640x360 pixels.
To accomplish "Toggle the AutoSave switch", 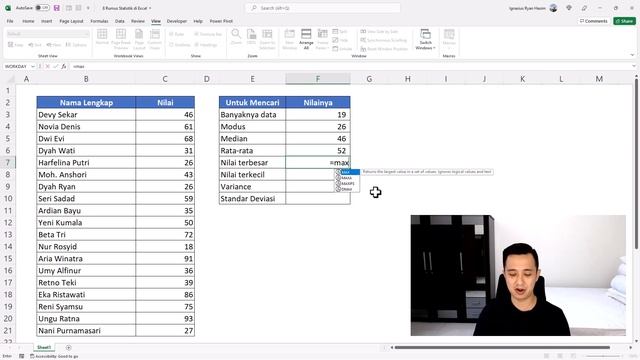I will point(42,8).
